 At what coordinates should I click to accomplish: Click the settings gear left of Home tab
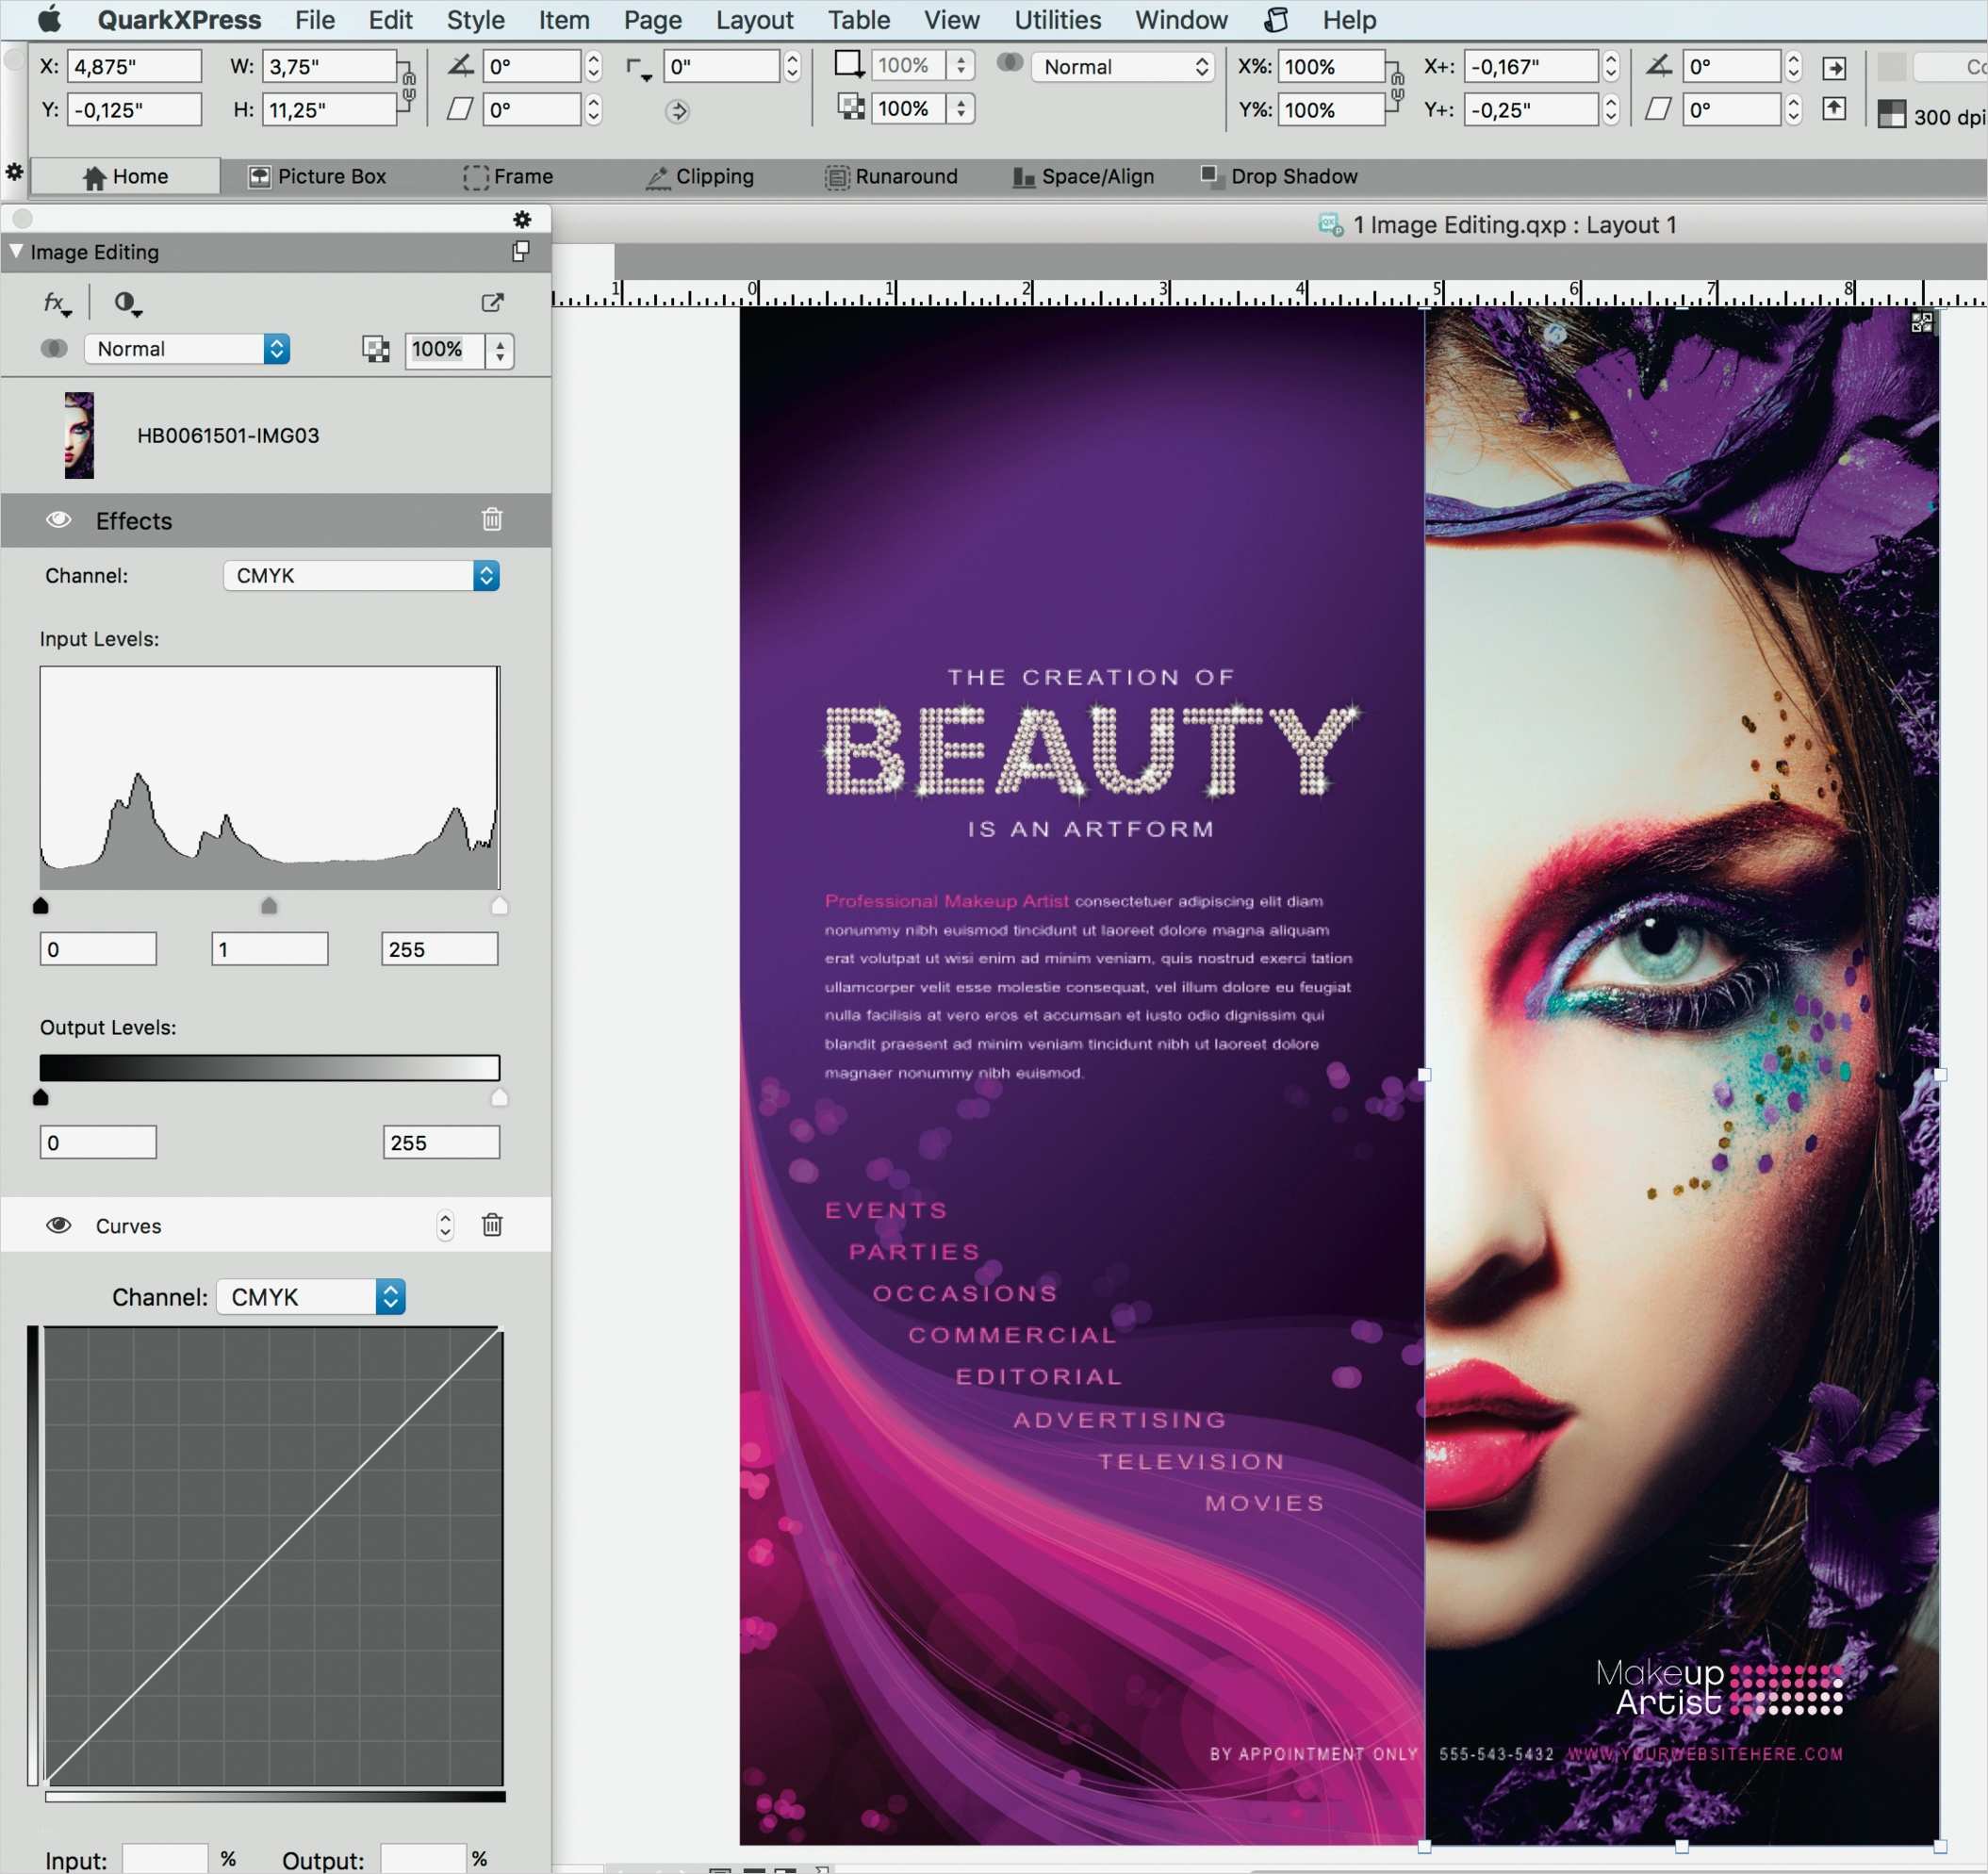tap(15, 173)
